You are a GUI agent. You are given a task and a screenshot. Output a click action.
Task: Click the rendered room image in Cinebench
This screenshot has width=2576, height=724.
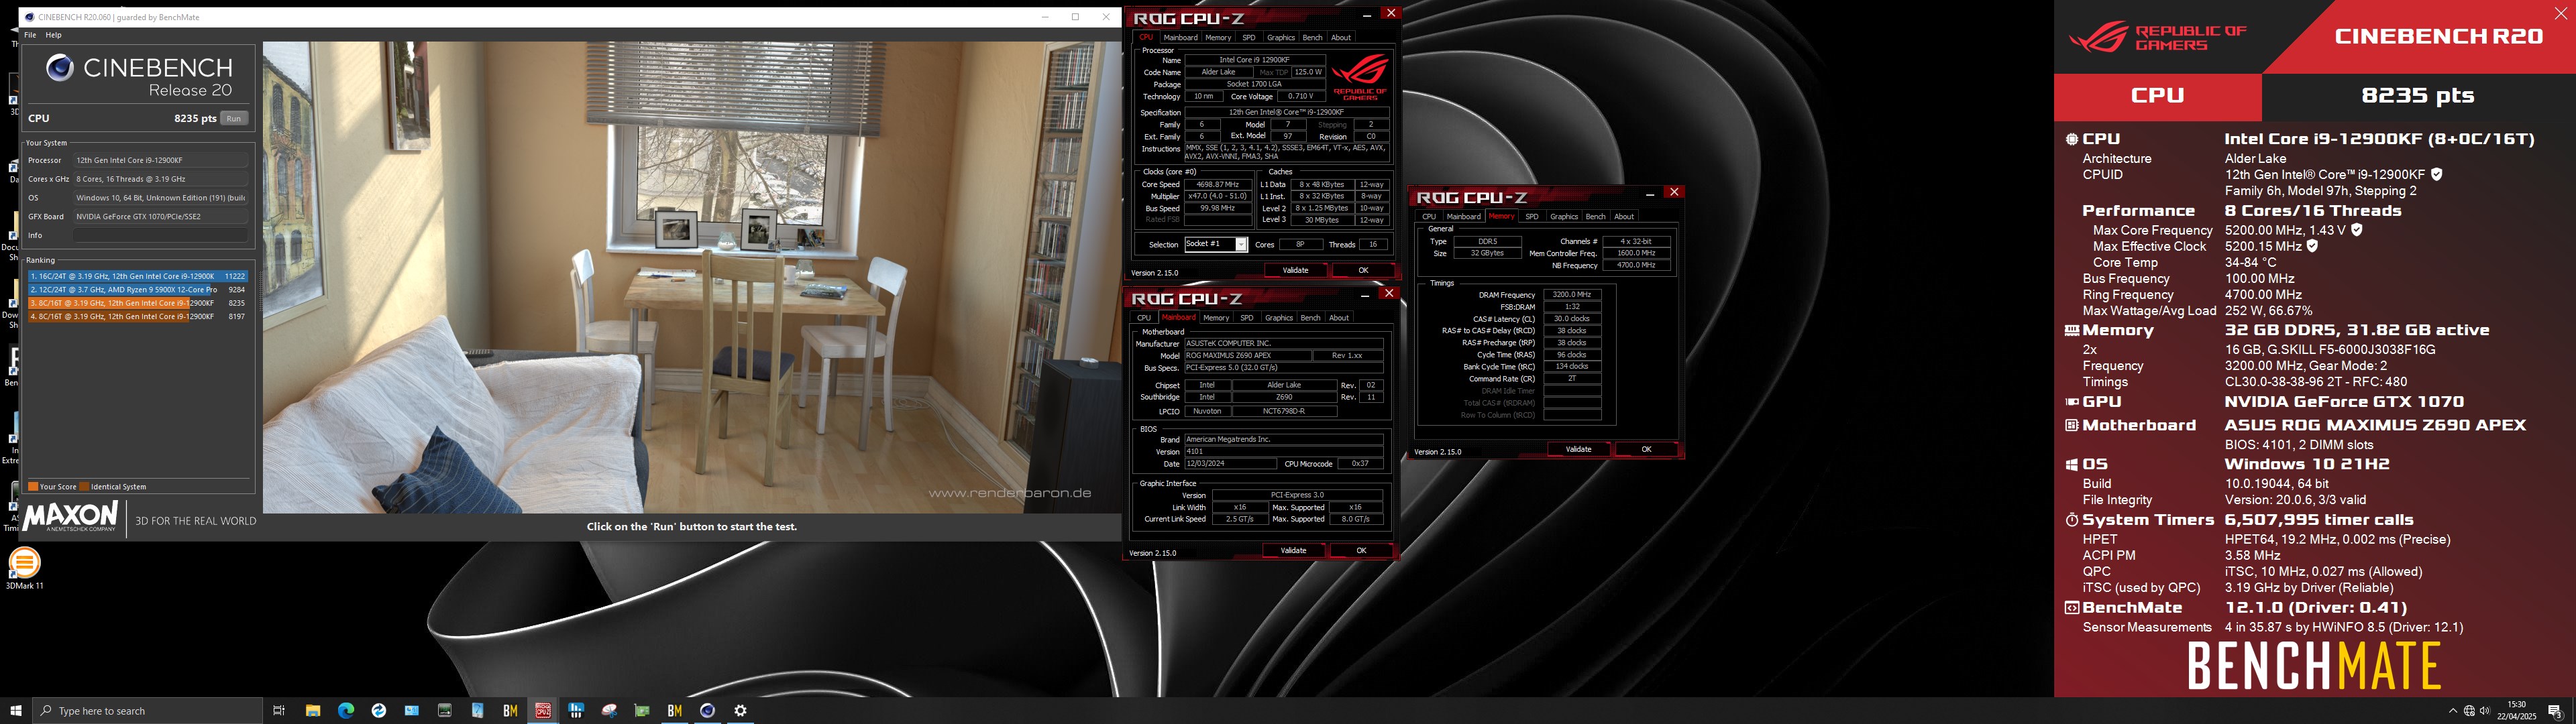[691, 277]
